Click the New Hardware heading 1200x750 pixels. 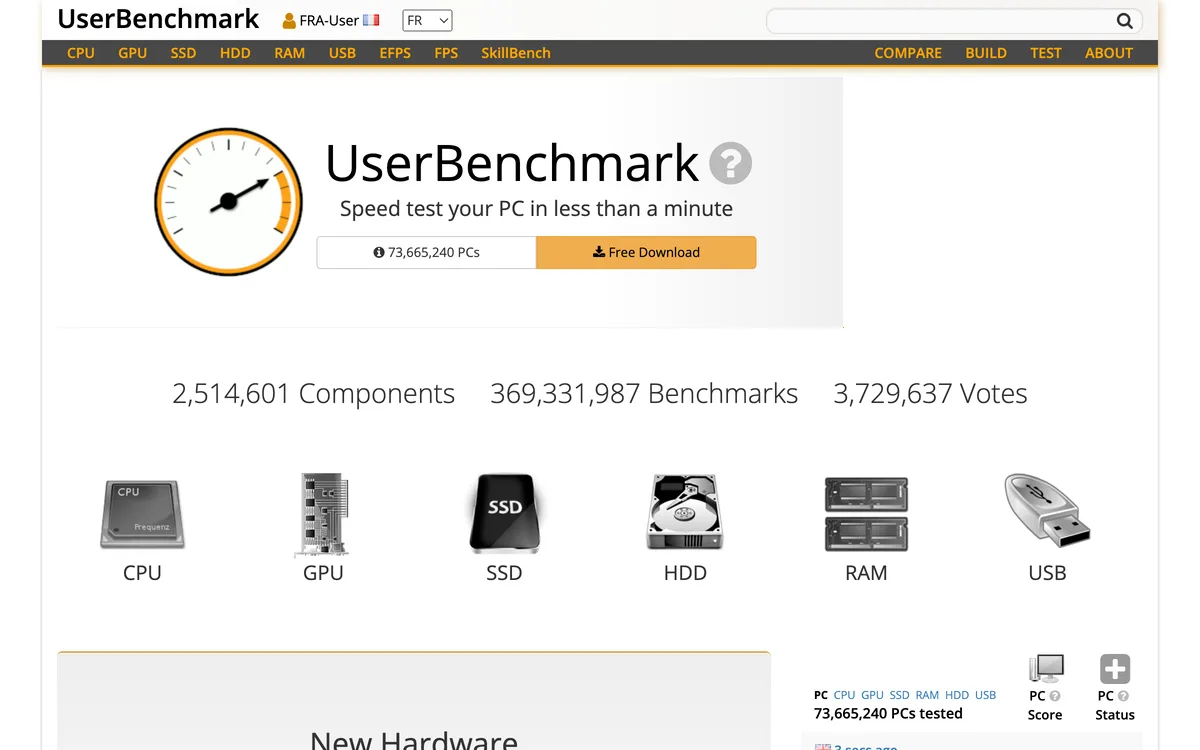click(x=414, y=741)
